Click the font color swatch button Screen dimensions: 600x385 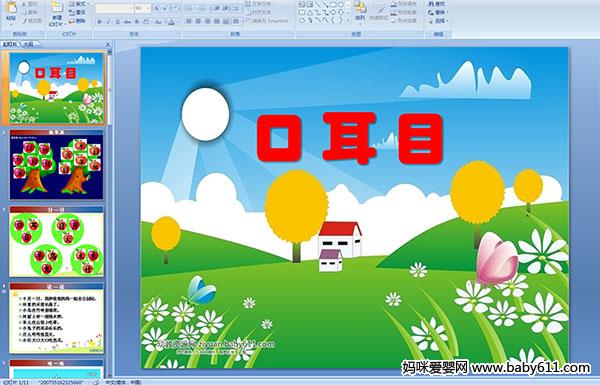171,22
